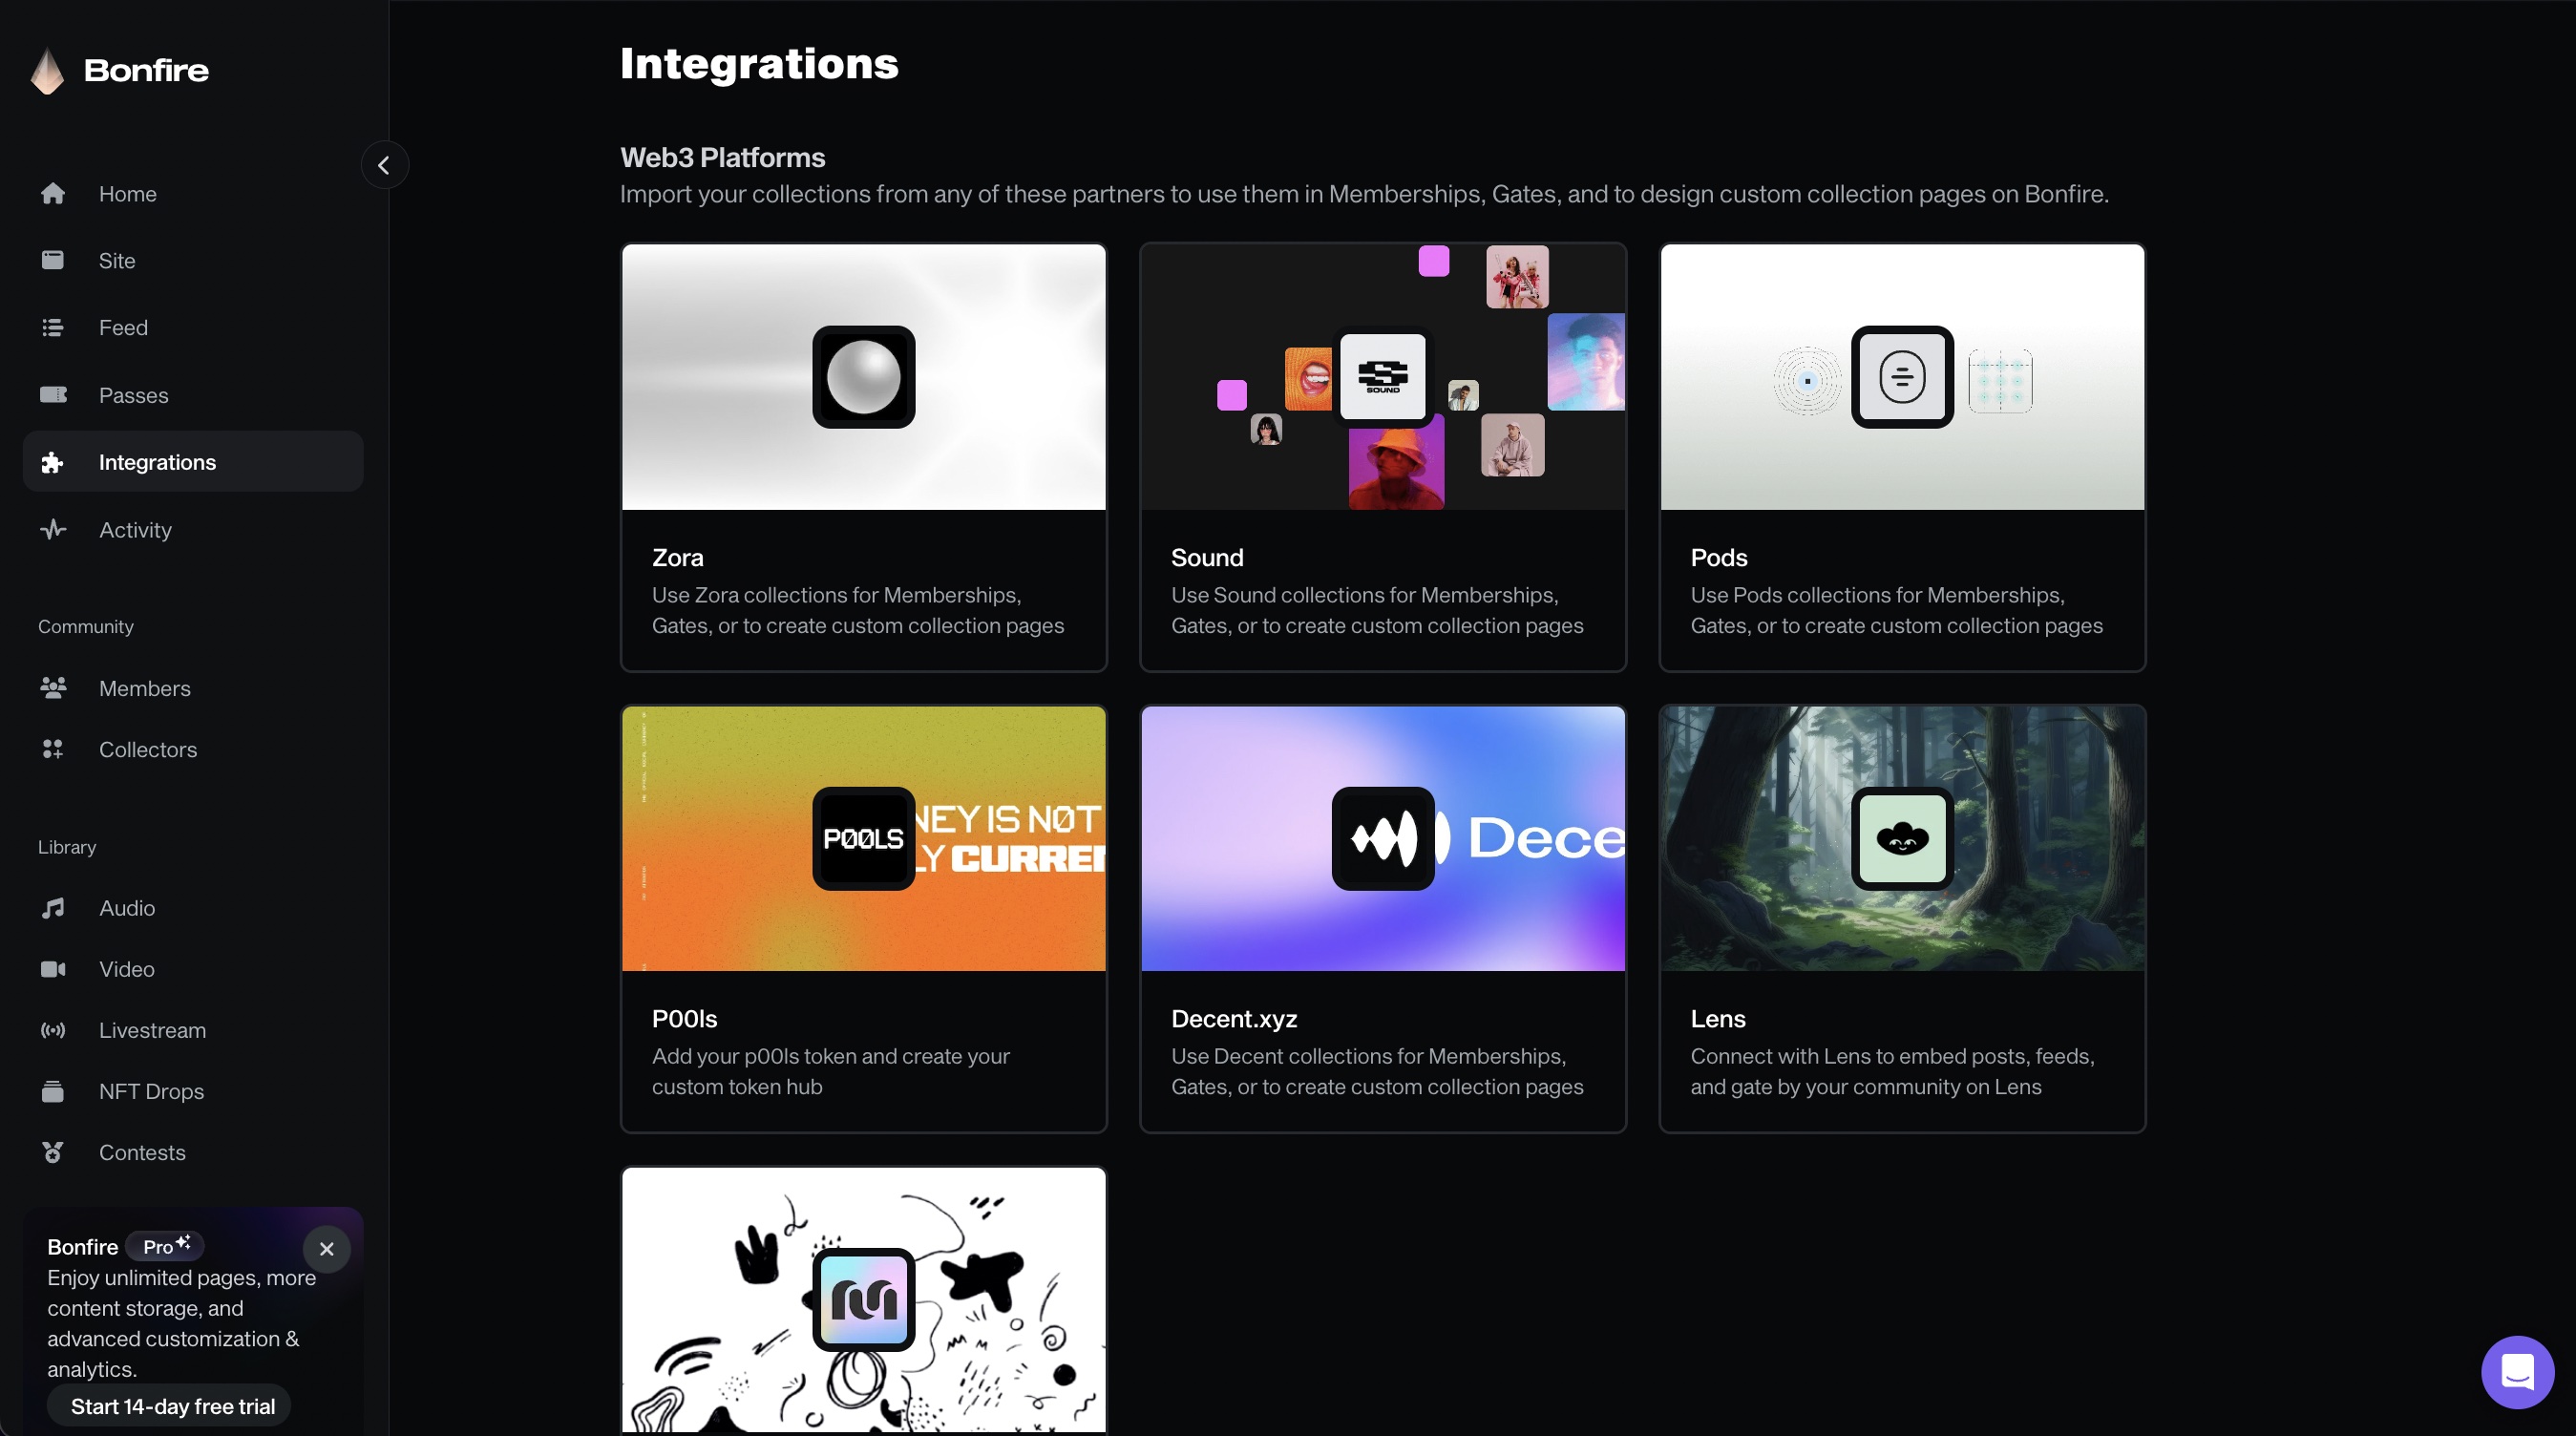Click the Integrations page heading
The image size is (2576, 1436).
(759, 63)
